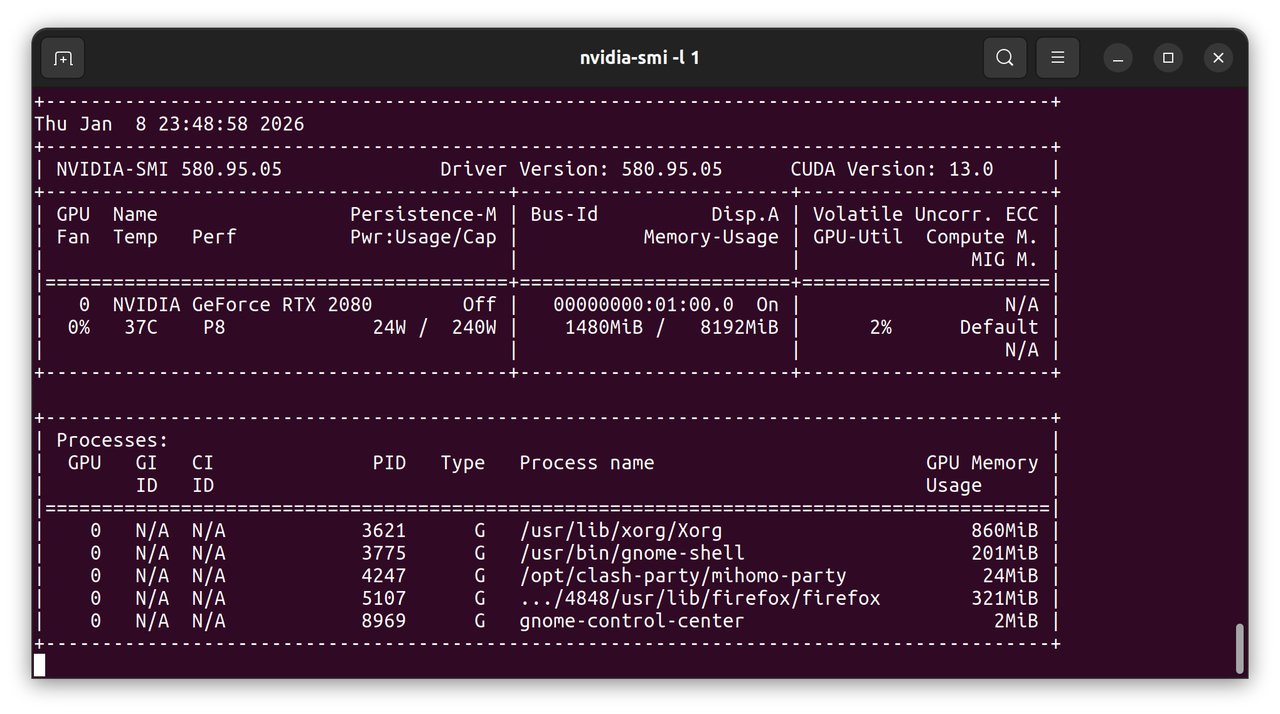1280x714 pixels.
Task: Click the 8192MiB total memory value
Action: [739, 327]
